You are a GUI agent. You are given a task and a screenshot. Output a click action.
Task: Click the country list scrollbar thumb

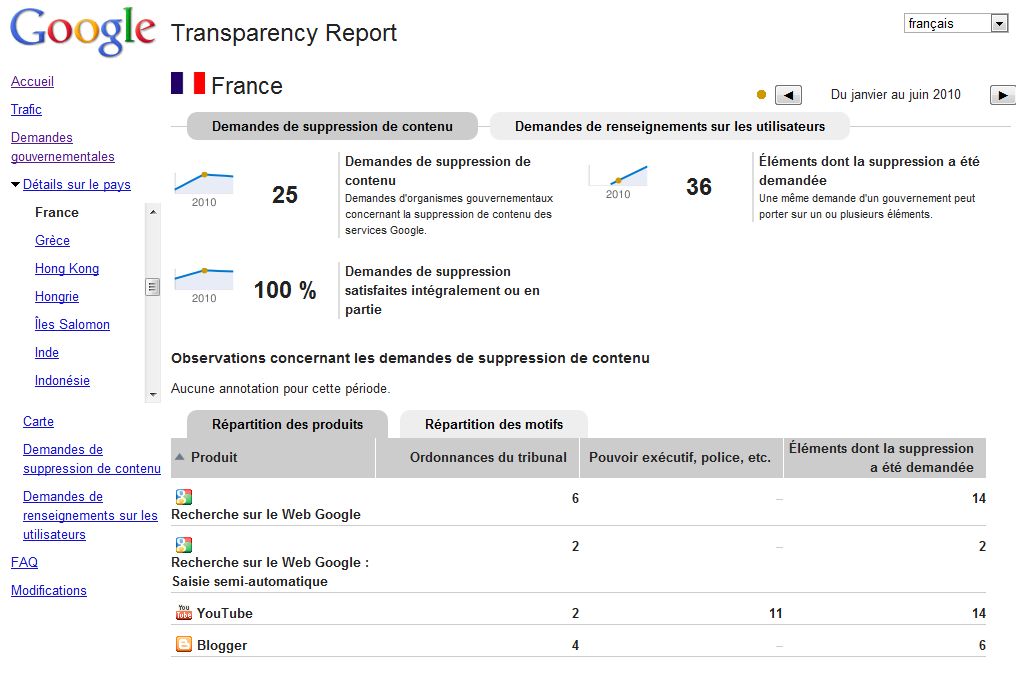point(153,286)
